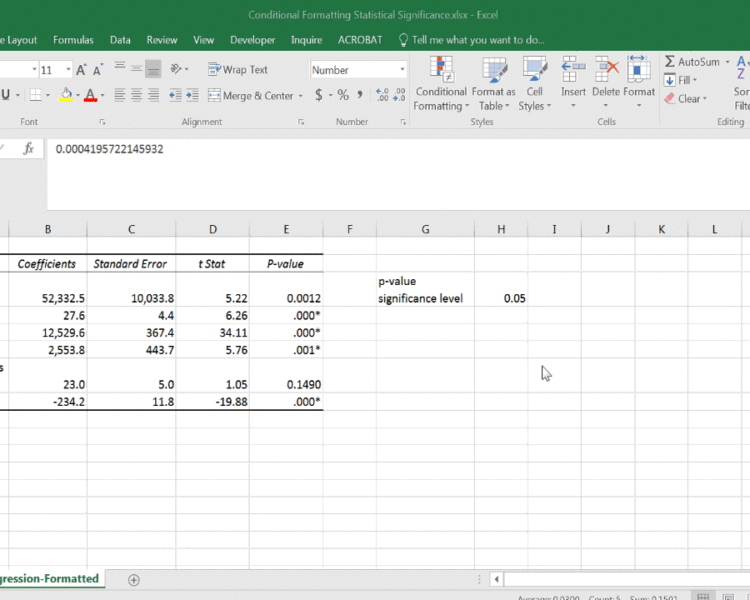
Task: Expand the AutoSum dropdown arrow
Action: coord(725,62)
